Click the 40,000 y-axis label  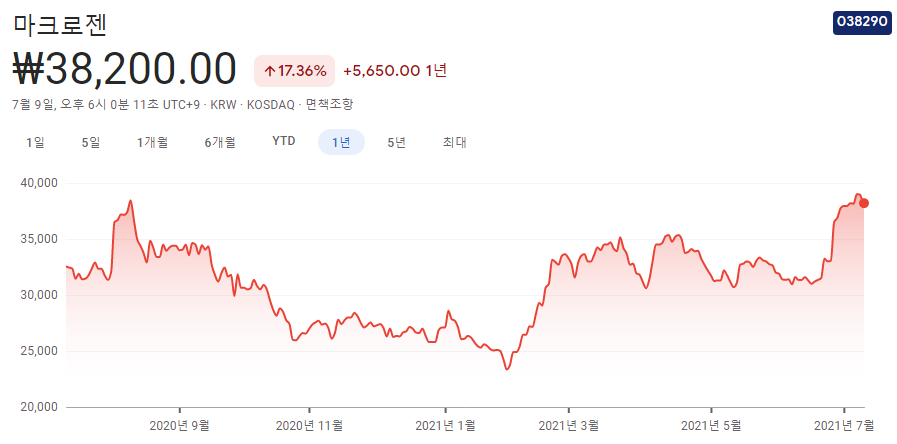pyautogui.click(x=39, y=183)
